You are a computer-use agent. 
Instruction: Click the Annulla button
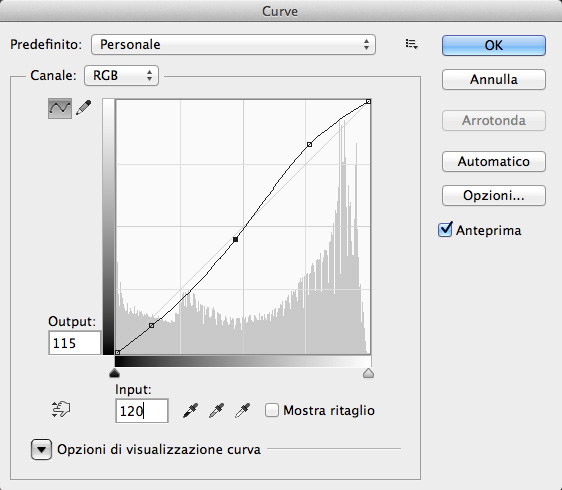click(494, 79)
